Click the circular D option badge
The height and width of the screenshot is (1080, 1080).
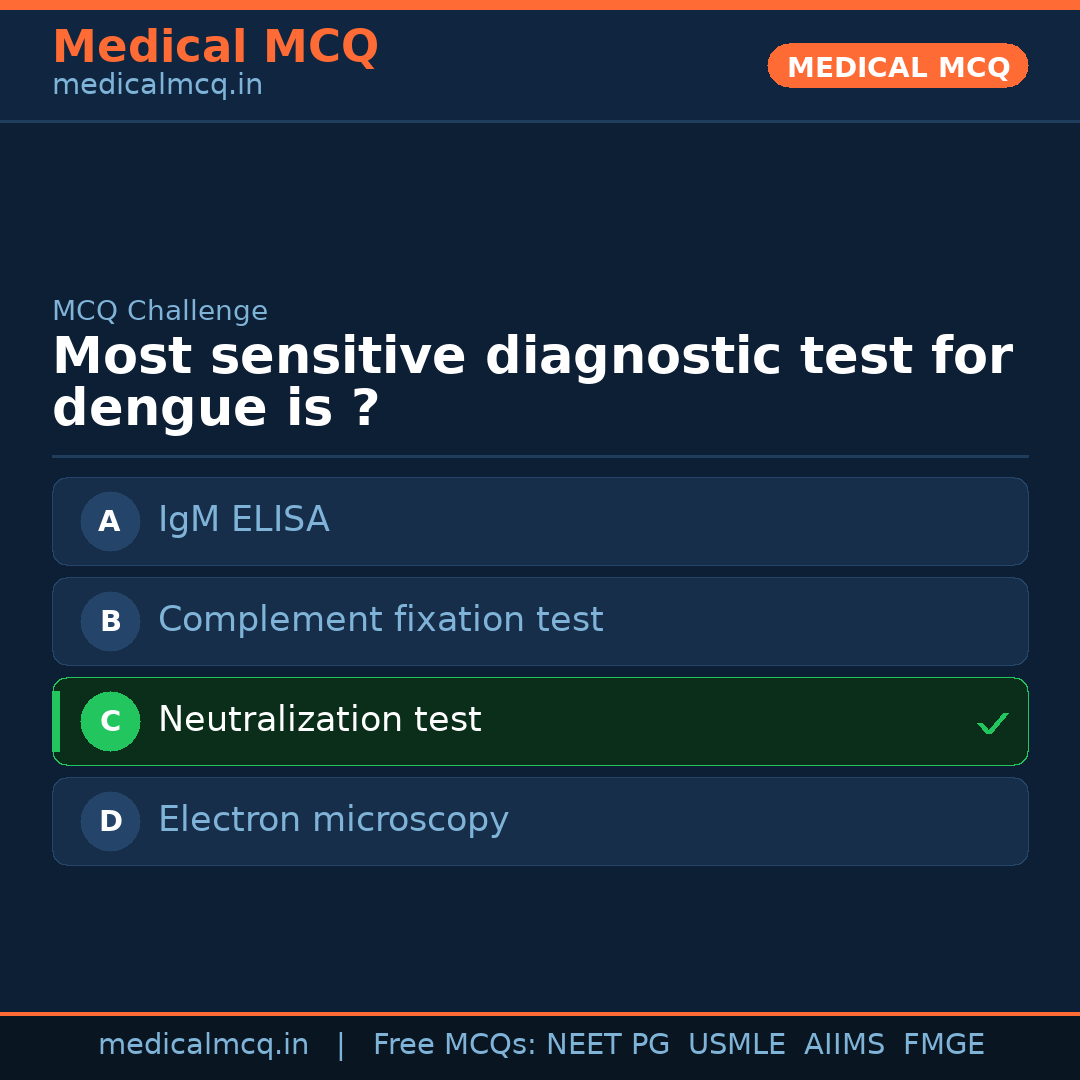tap(110, 821)
